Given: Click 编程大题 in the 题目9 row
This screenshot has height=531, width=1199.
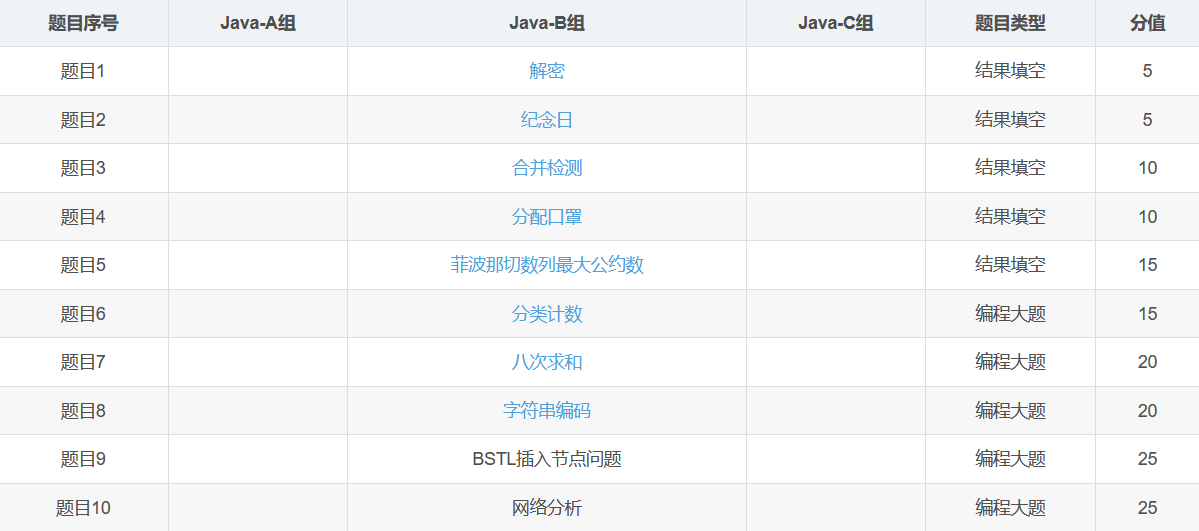Looking at the screenshot, I should (1010, 459).
